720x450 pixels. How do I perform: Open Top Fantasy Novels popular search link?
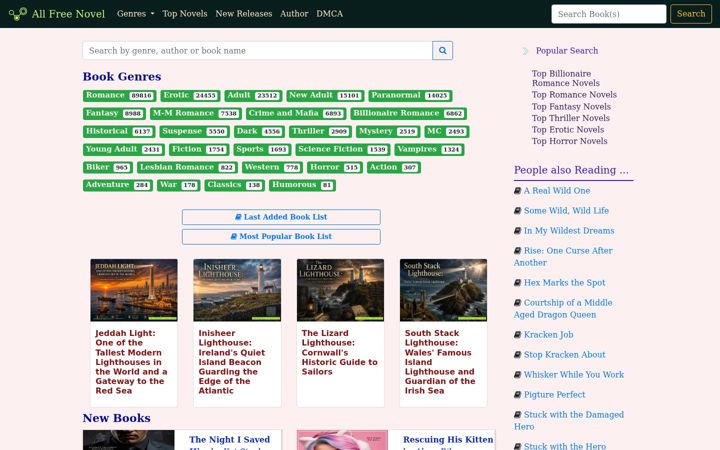pyautogui.click(x=571, y=107)
